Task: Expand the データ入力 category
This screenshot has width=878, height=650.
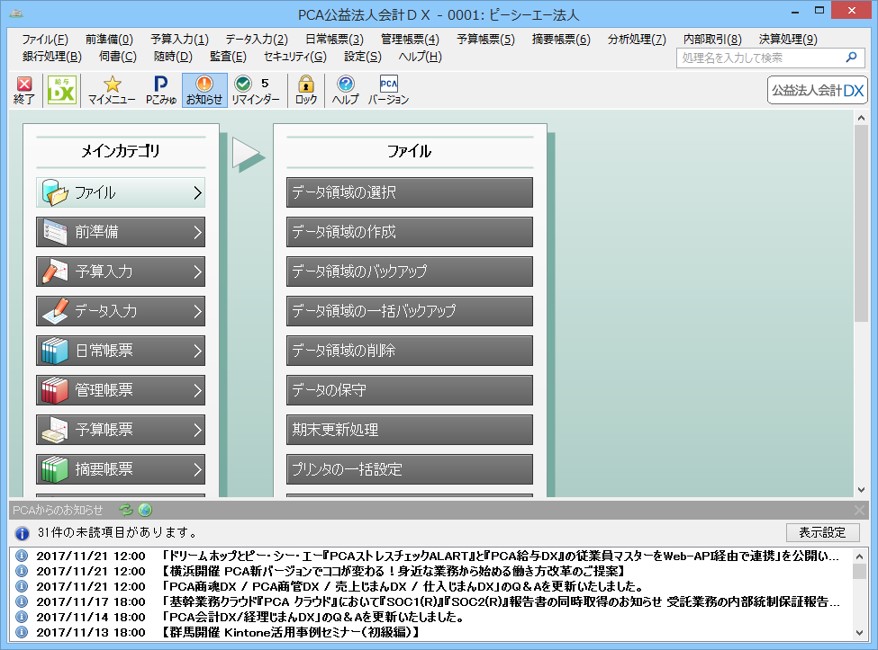Action: tap(120, 311)
